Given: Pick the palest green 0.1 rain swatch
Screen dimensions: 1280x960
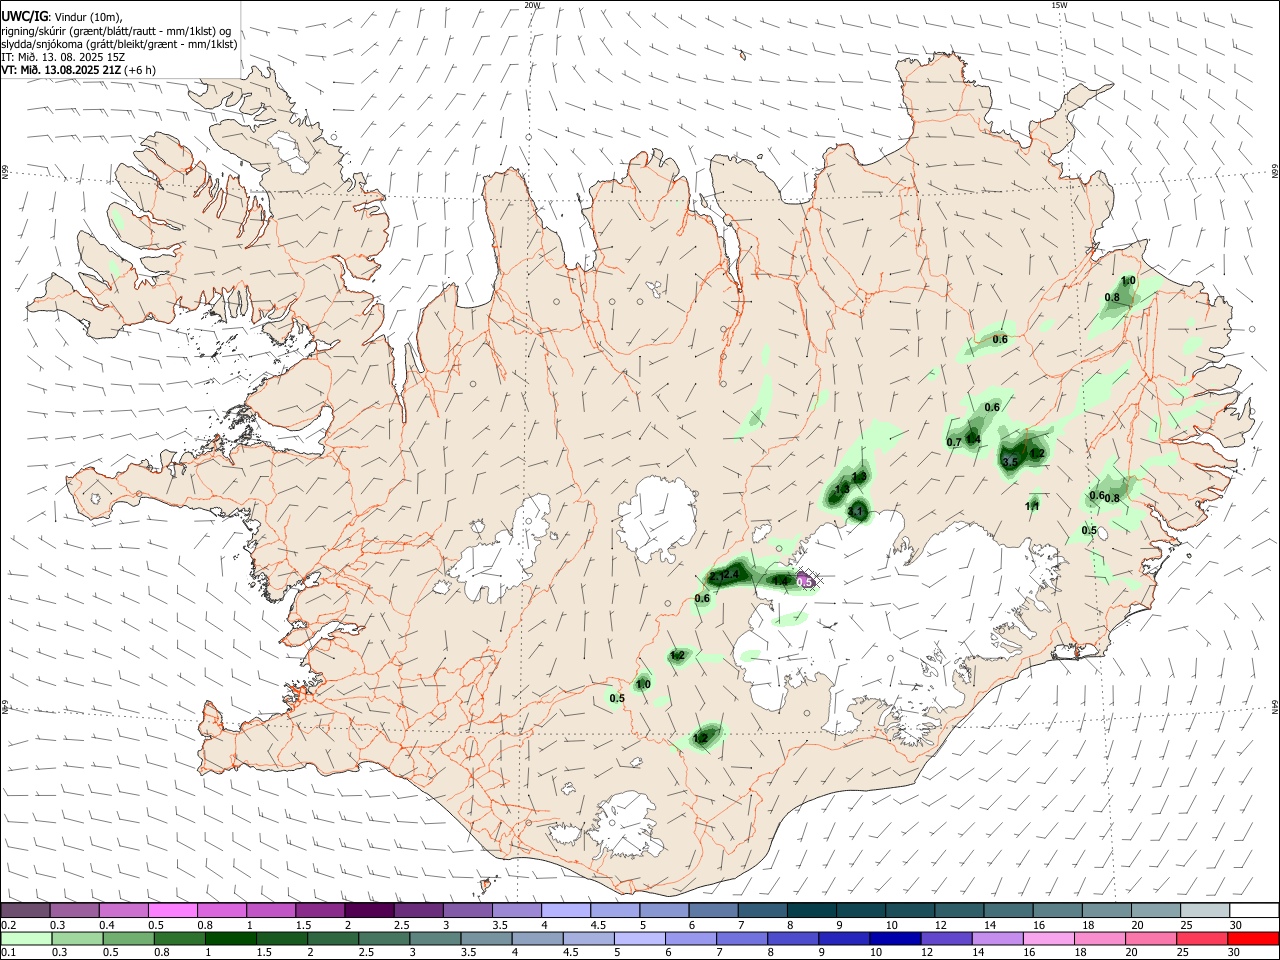Looking at the screenshot, I should pyautogui.click(x=26, y=938).
